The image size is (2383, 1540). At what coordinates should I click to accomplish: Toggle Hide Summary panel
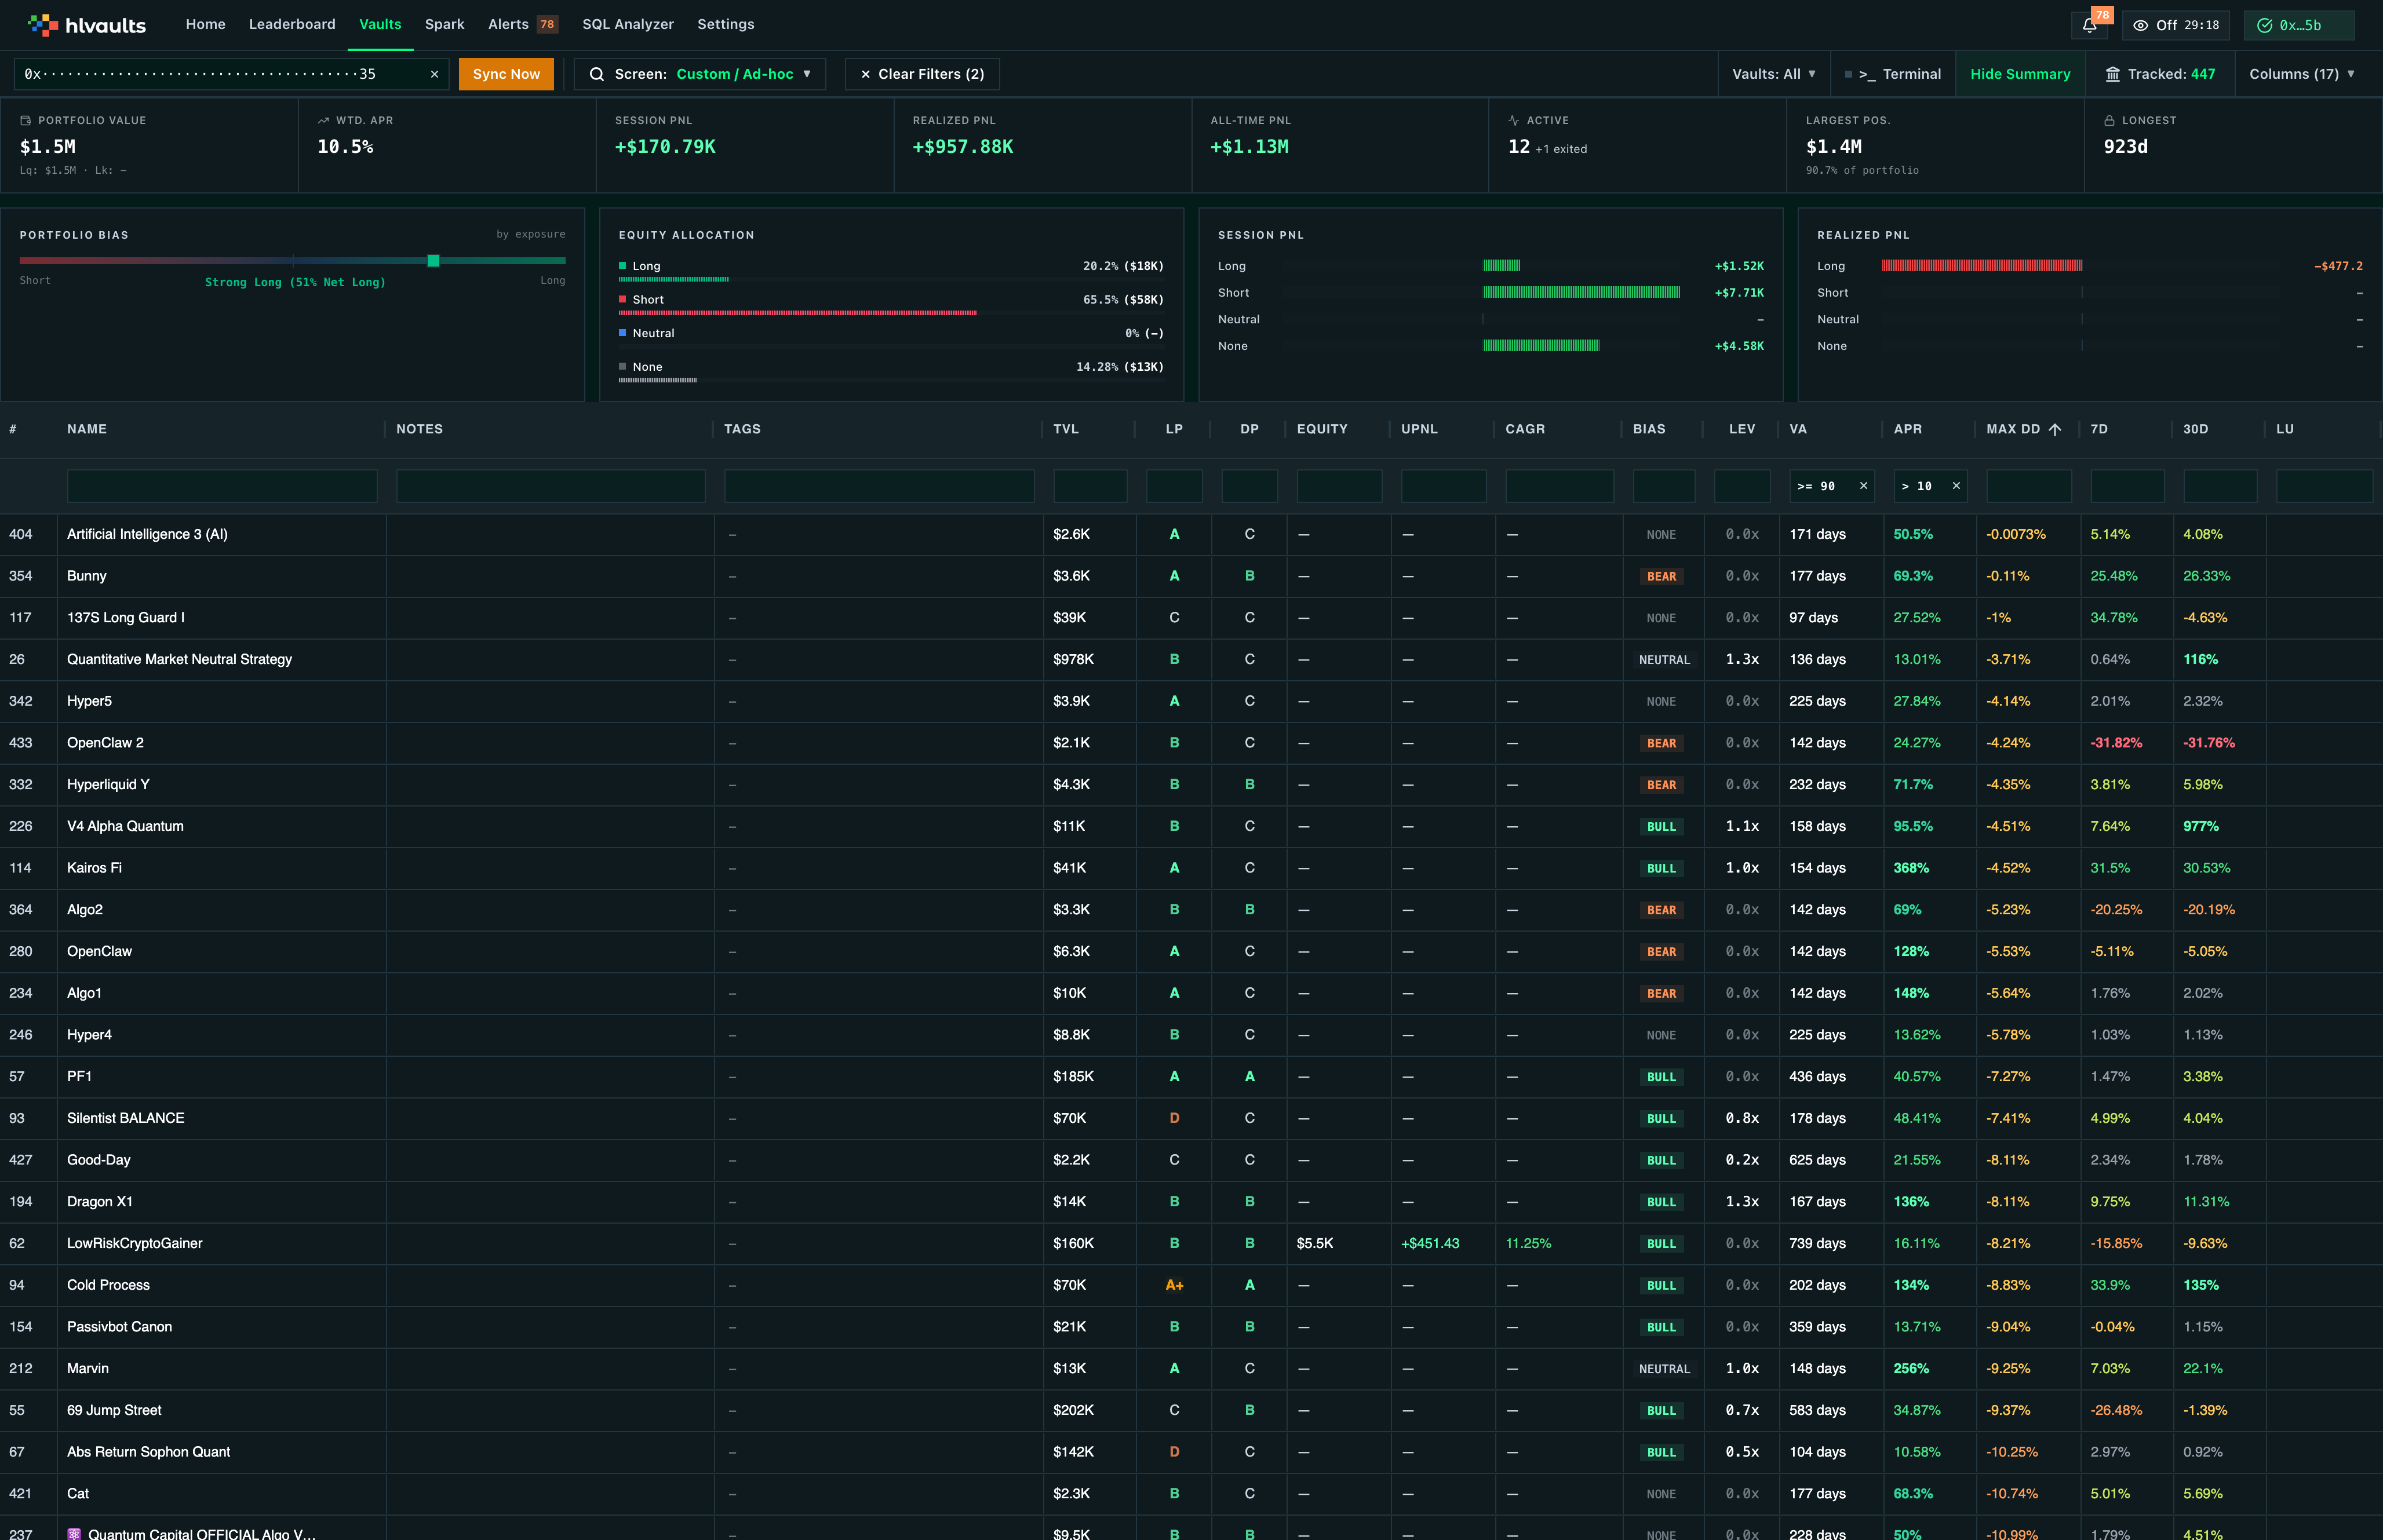coord(2020,74)
